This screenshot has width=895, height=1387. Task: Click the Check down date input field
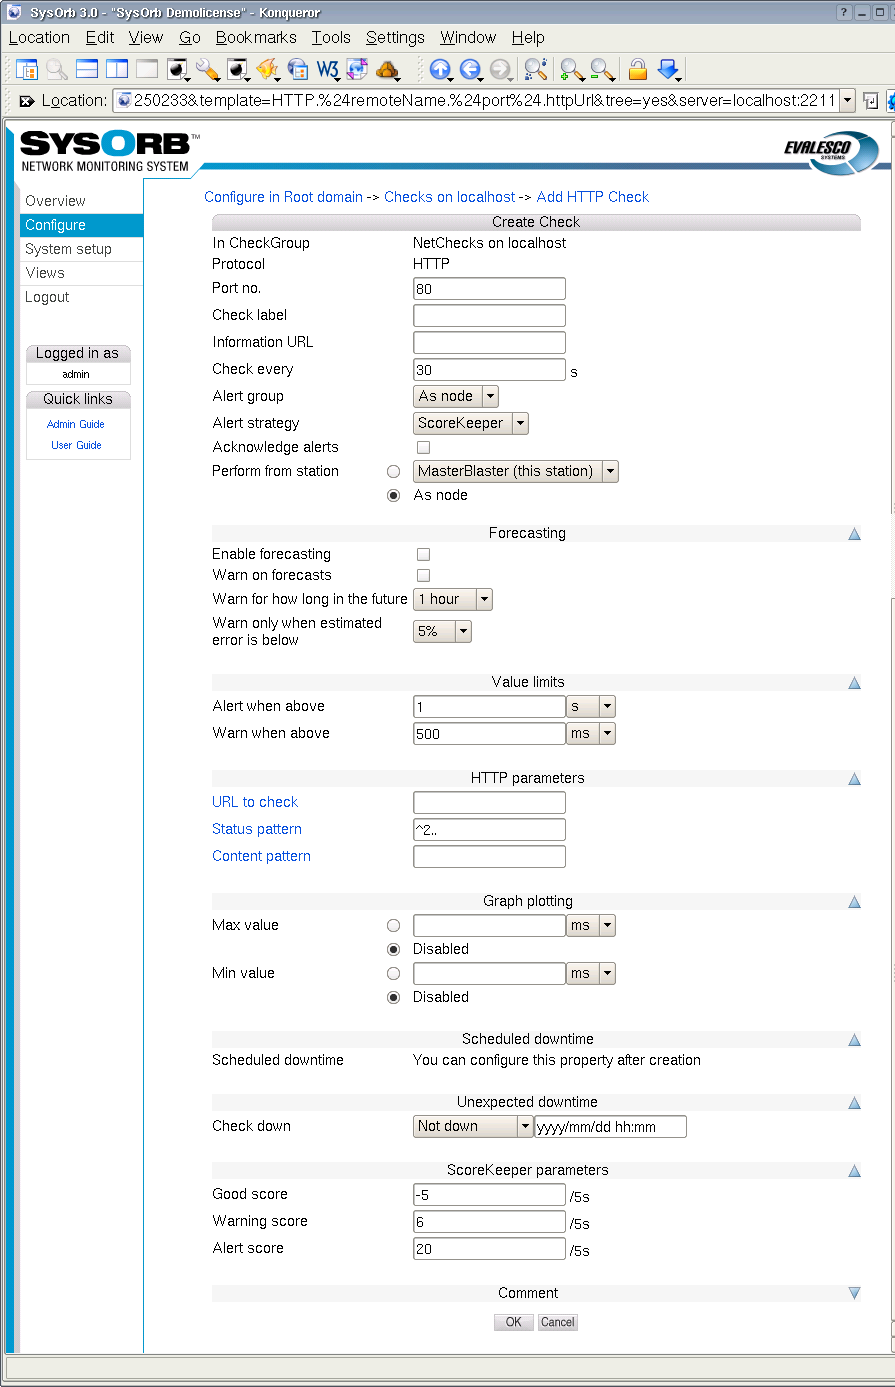click(611, 1127)
